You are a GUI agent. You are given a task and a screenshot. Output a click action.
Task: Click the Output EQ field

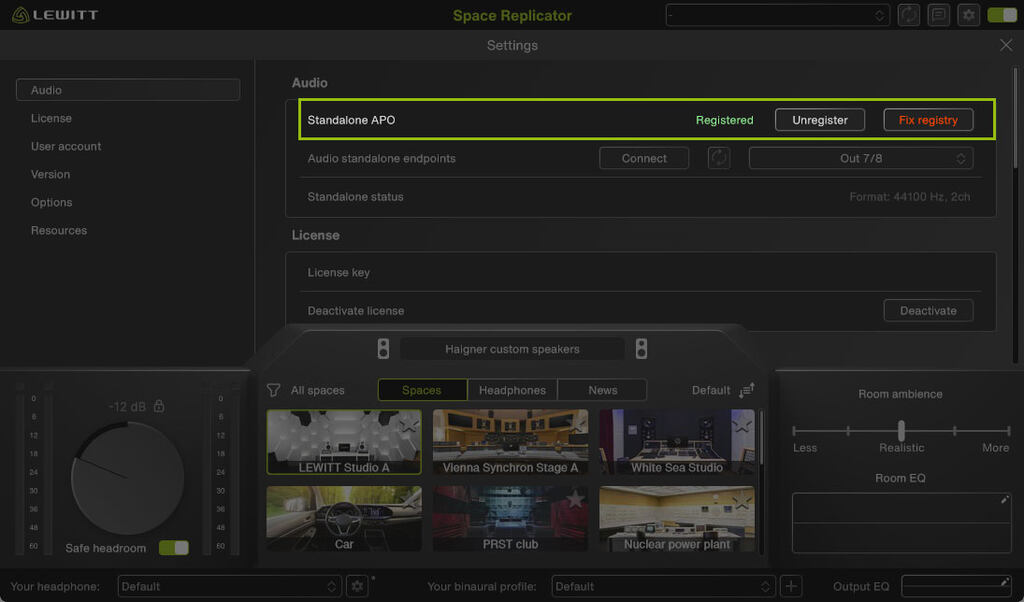(x=956, y=586)
